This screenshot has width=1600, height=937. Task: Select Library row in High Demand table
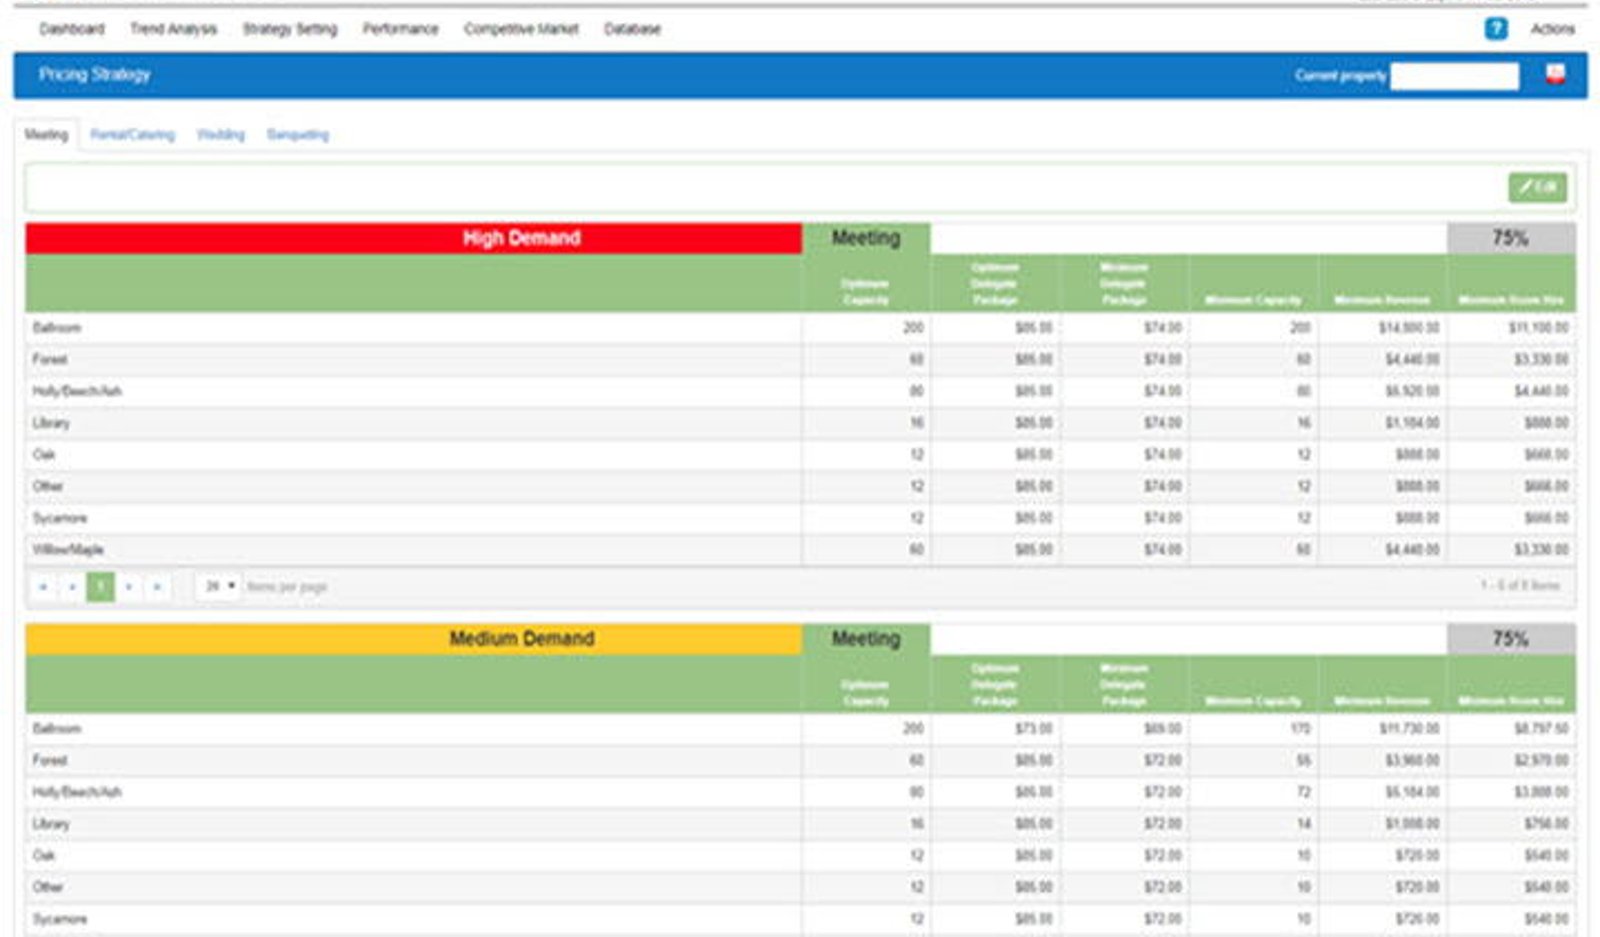tap(800, 423)
